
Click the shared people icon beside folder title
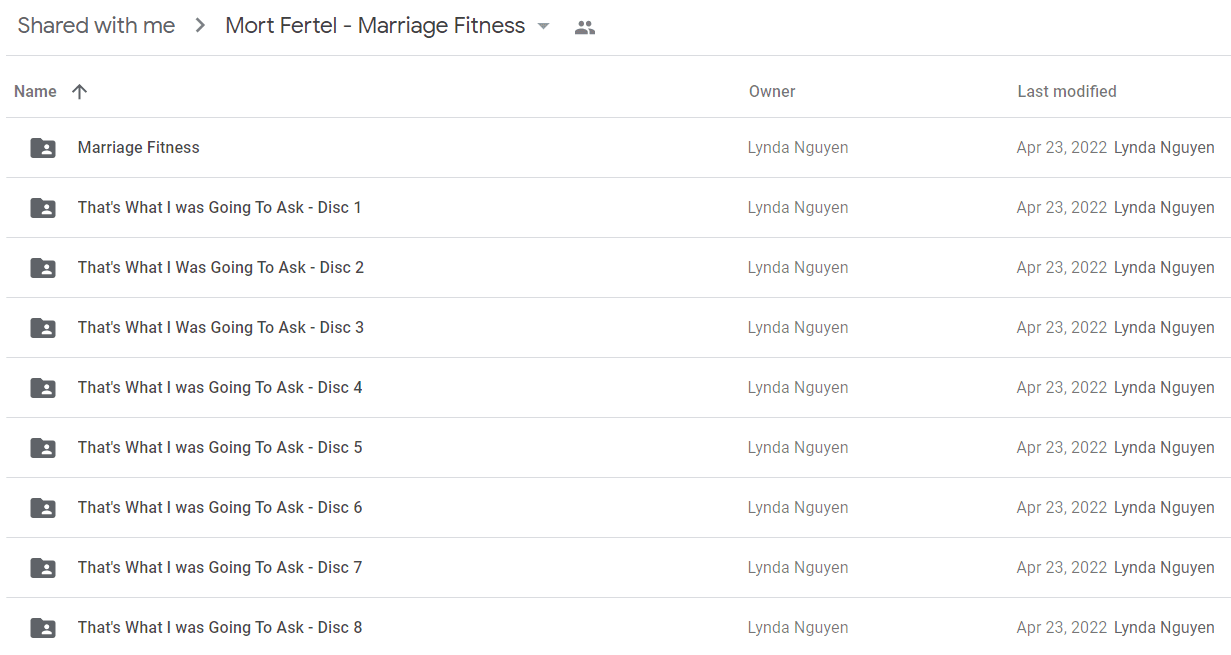point(585,28)
